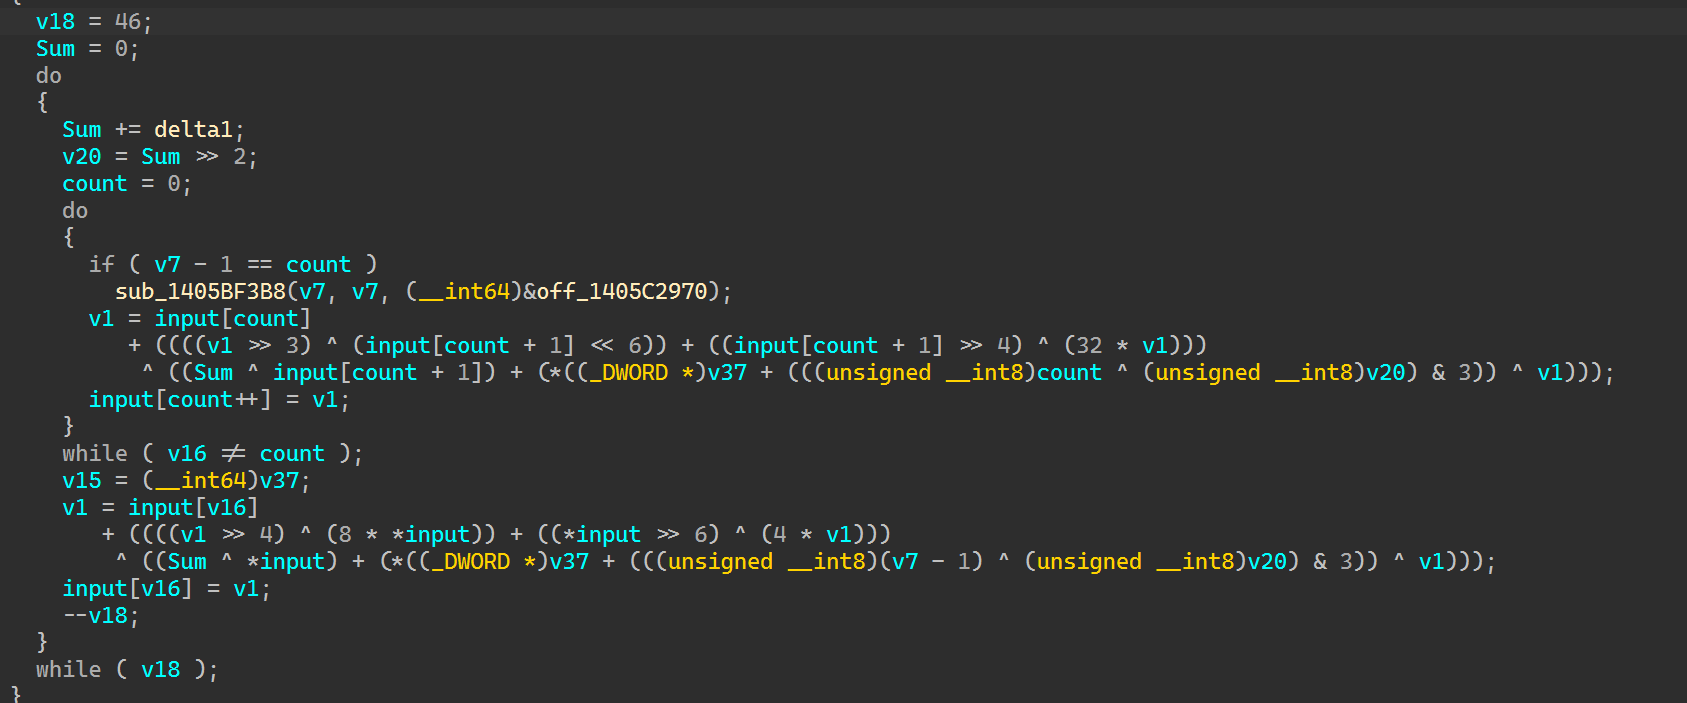Click input in 'input[v16] = v1' assignment

click(94, 588)
